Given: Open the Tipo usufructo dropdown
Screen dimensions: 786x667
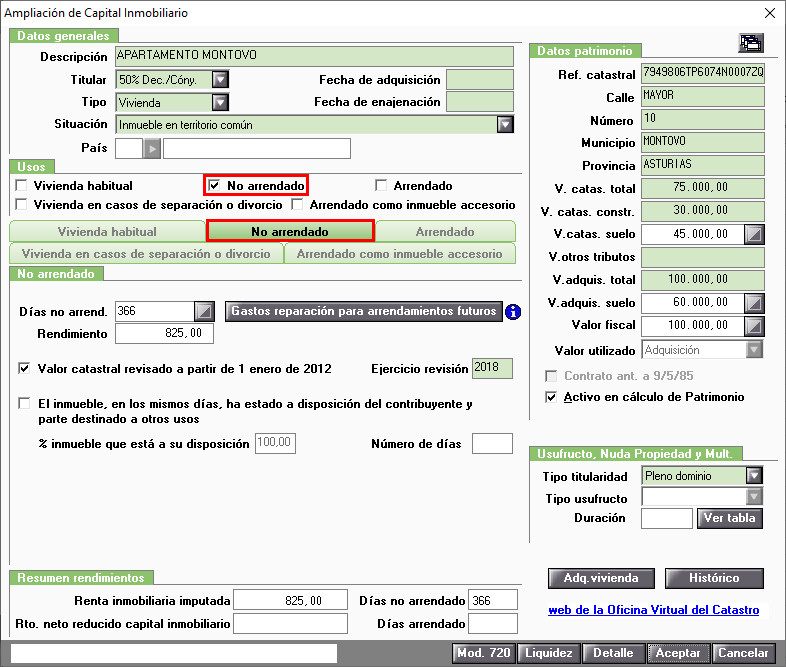Looking at the screenshot, I should [x=754, y=497].
